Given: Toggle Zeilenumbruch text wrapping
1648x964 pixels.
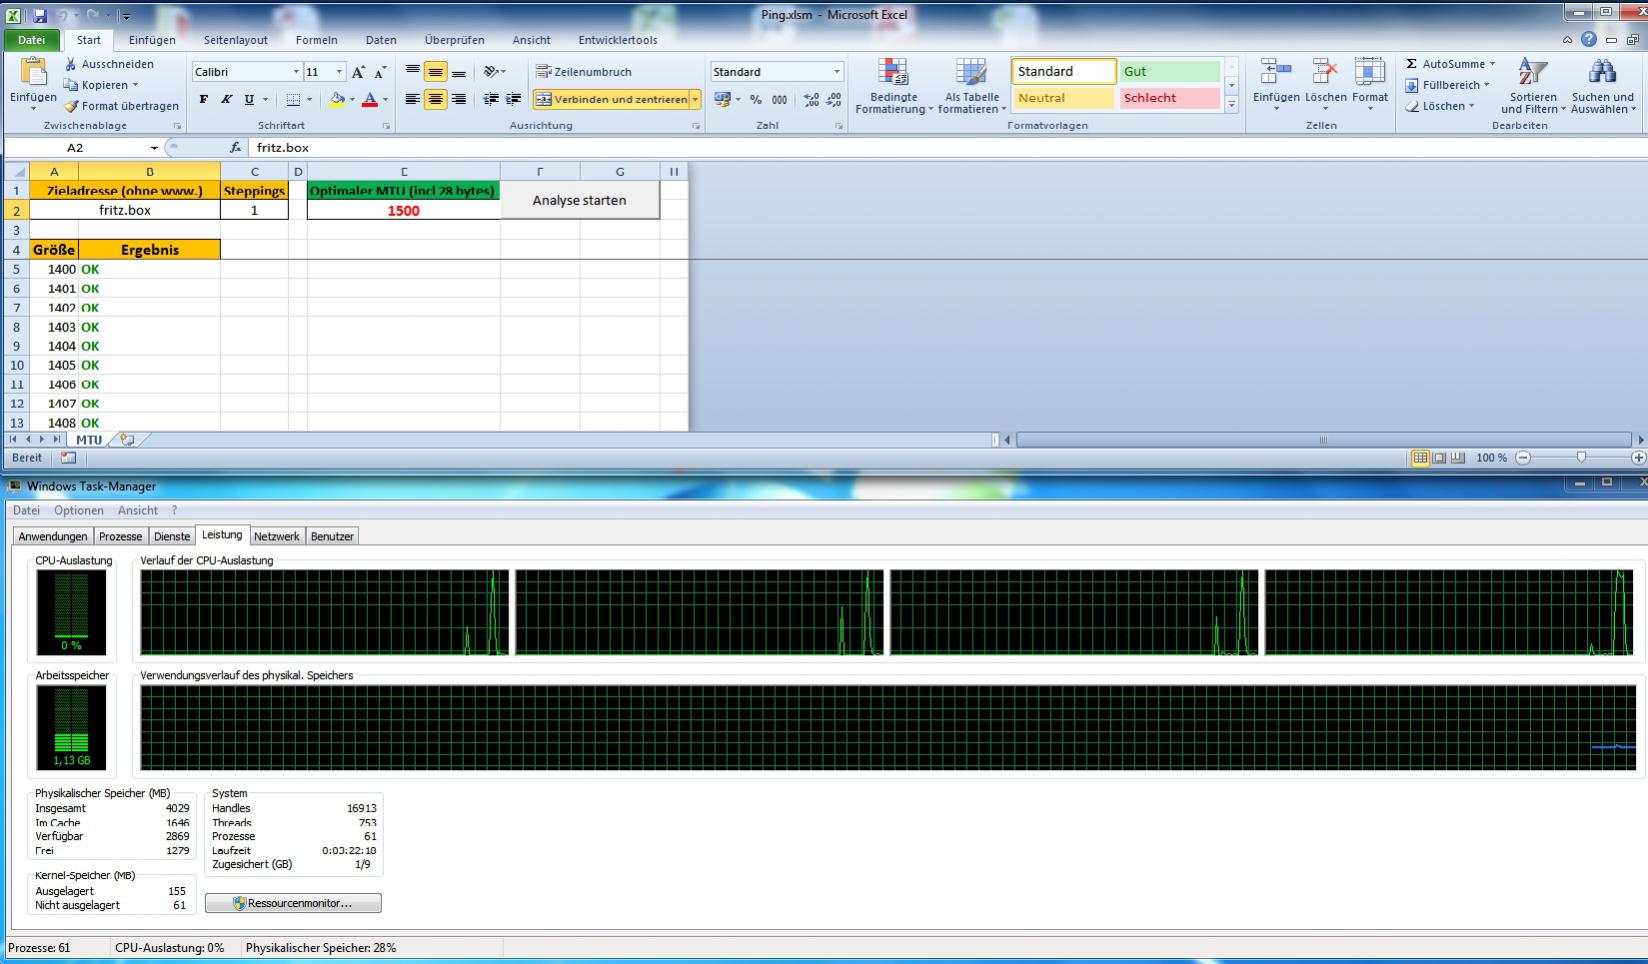Looking at the screenshot, I should point(584,72).
